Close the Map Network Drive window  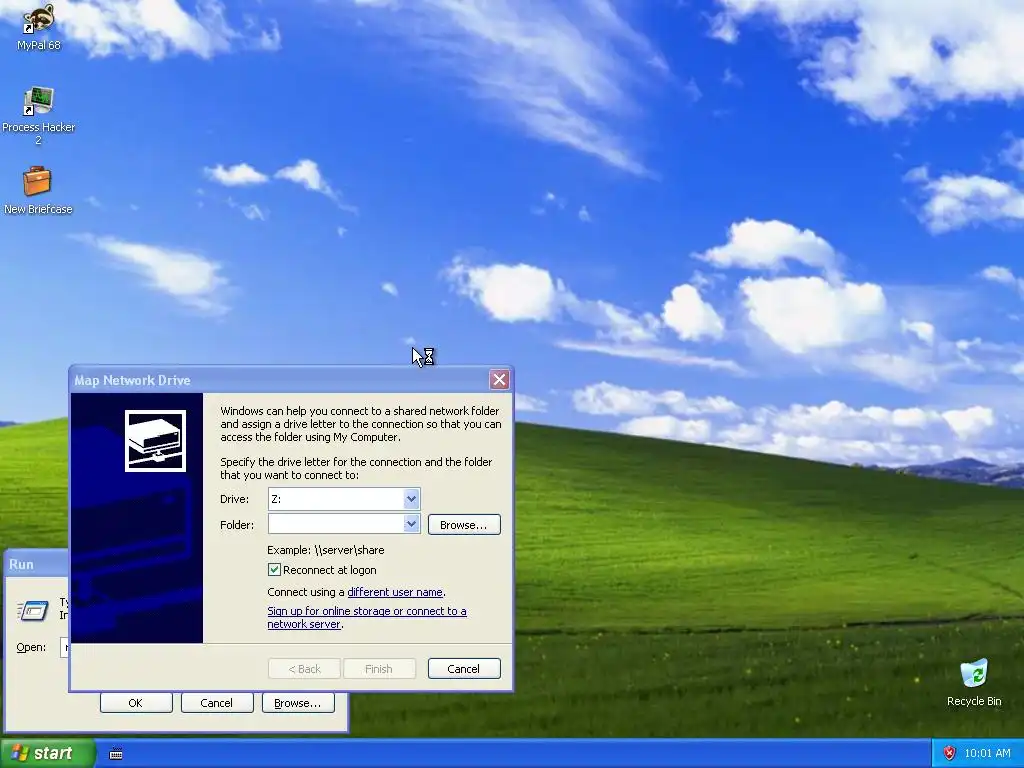click(499, 379)
